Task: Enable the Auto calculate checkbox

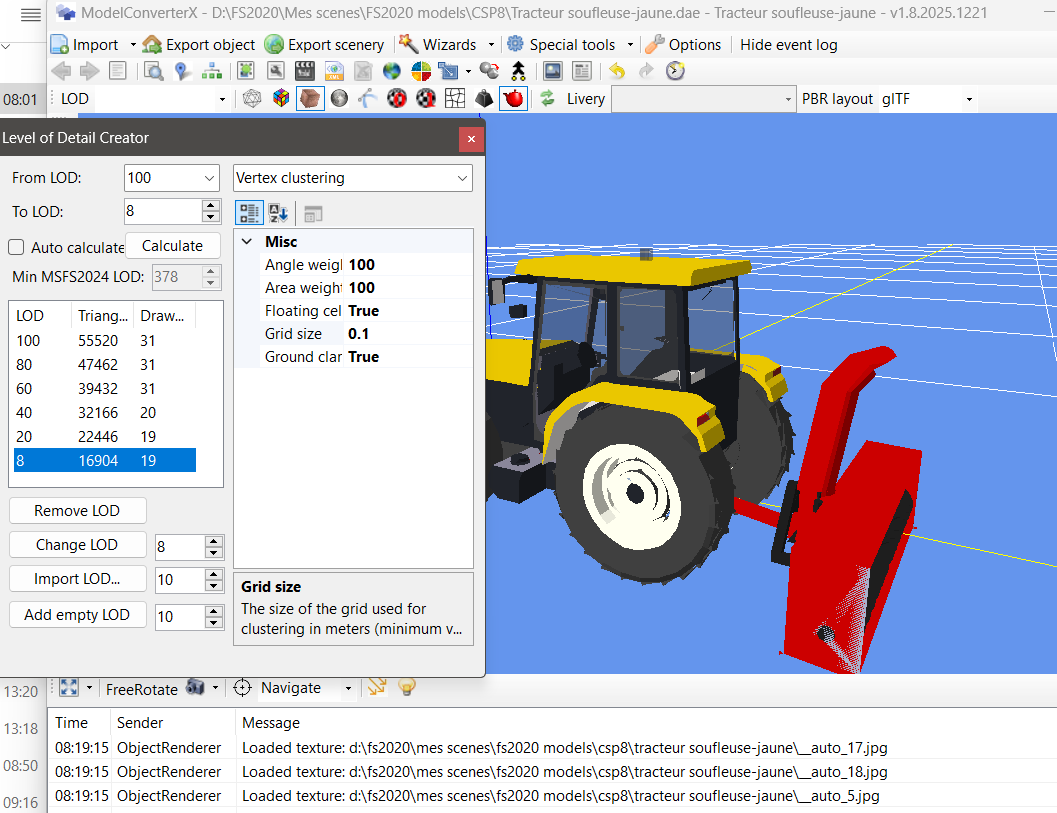Action: [x=17, y=247]
